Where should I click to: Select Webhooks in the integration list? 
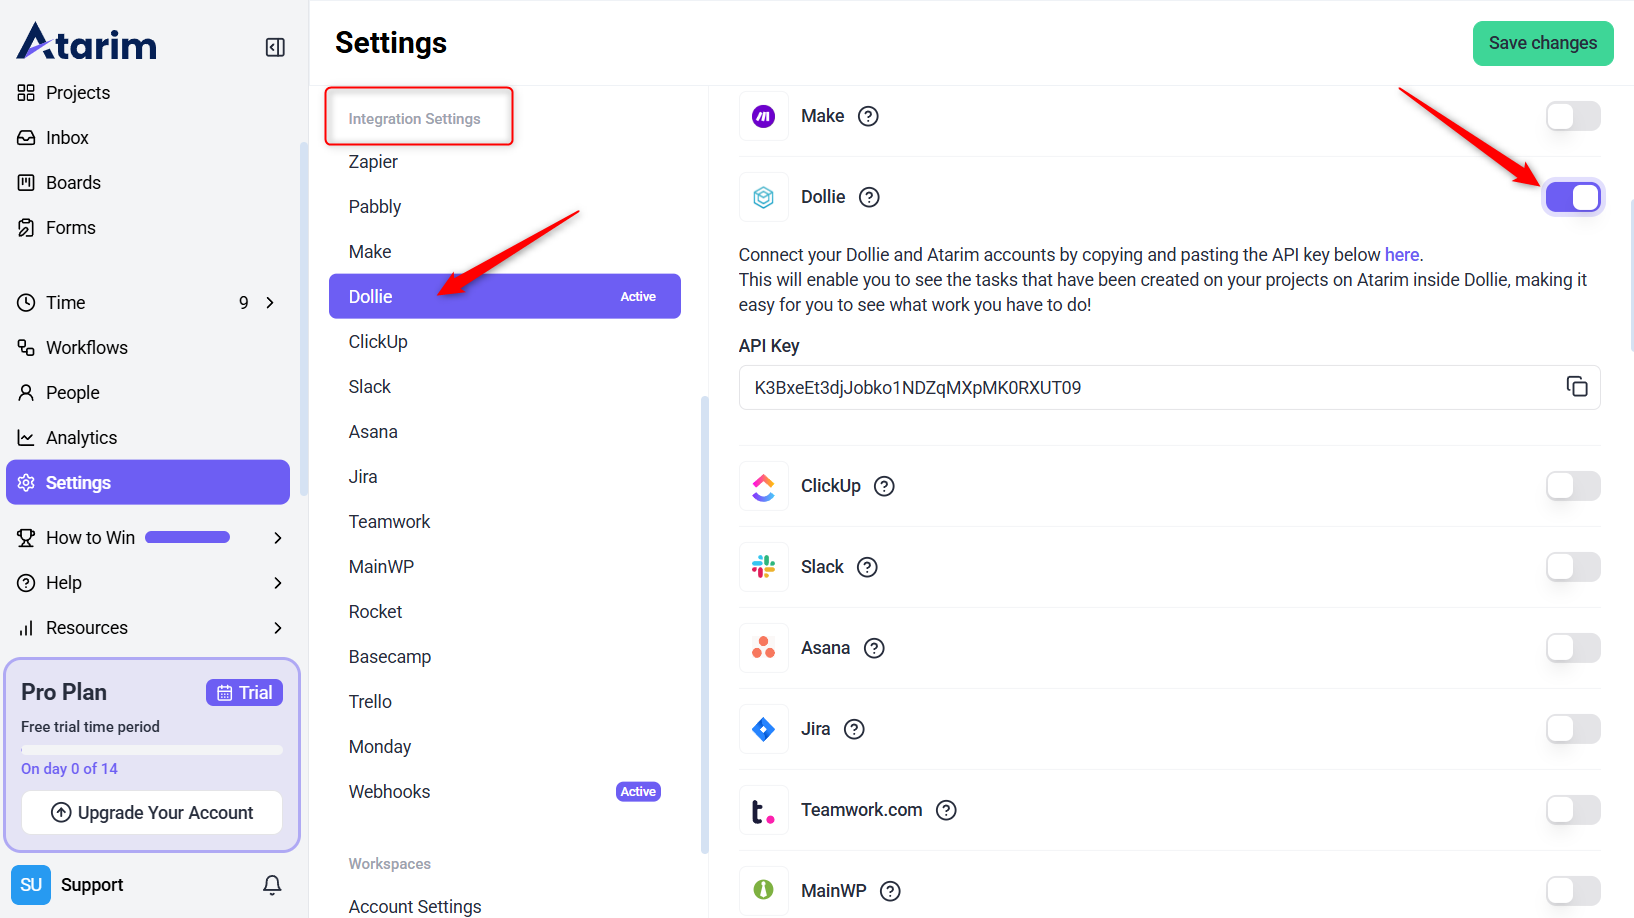click(390, 792)
